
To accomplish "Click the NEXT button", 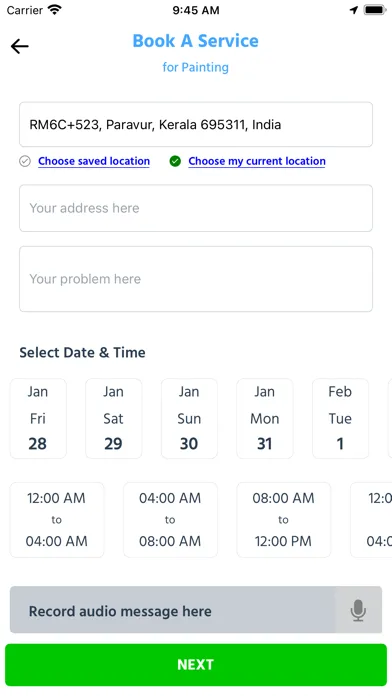I will pos(196,664).
